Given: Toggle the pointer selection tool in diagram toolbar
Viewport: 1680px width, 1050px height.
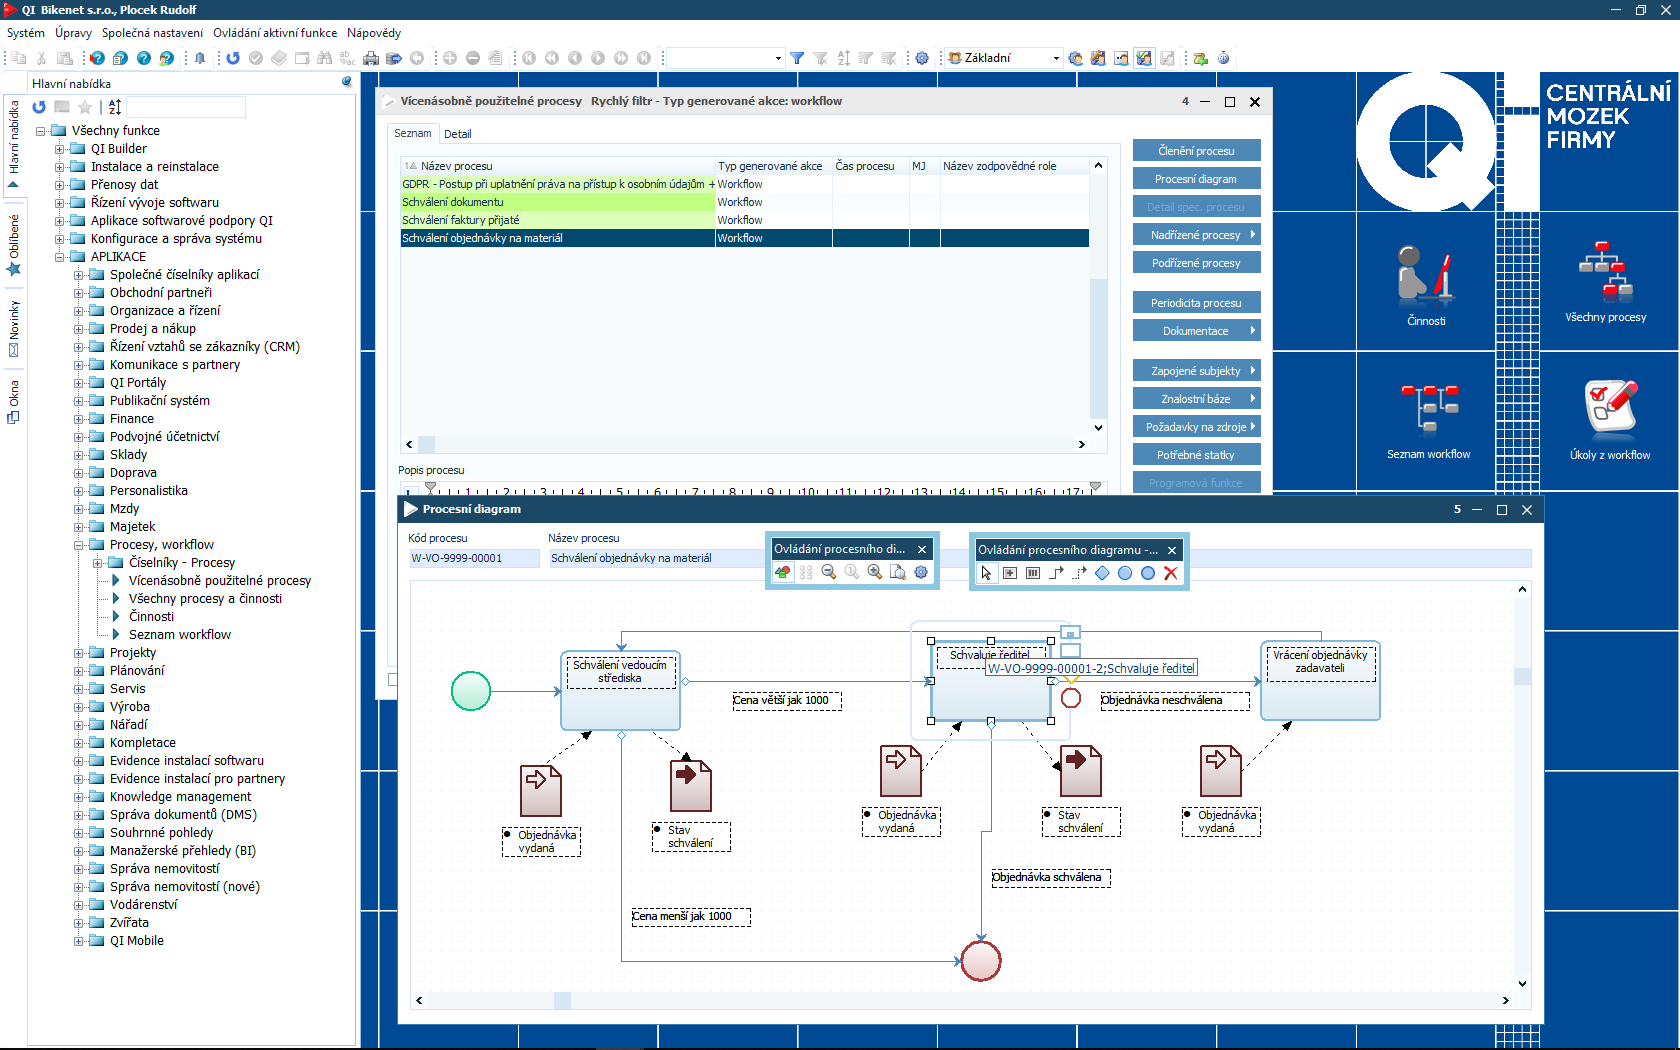Looking at the screenshot, I should (x=986, y=573).
